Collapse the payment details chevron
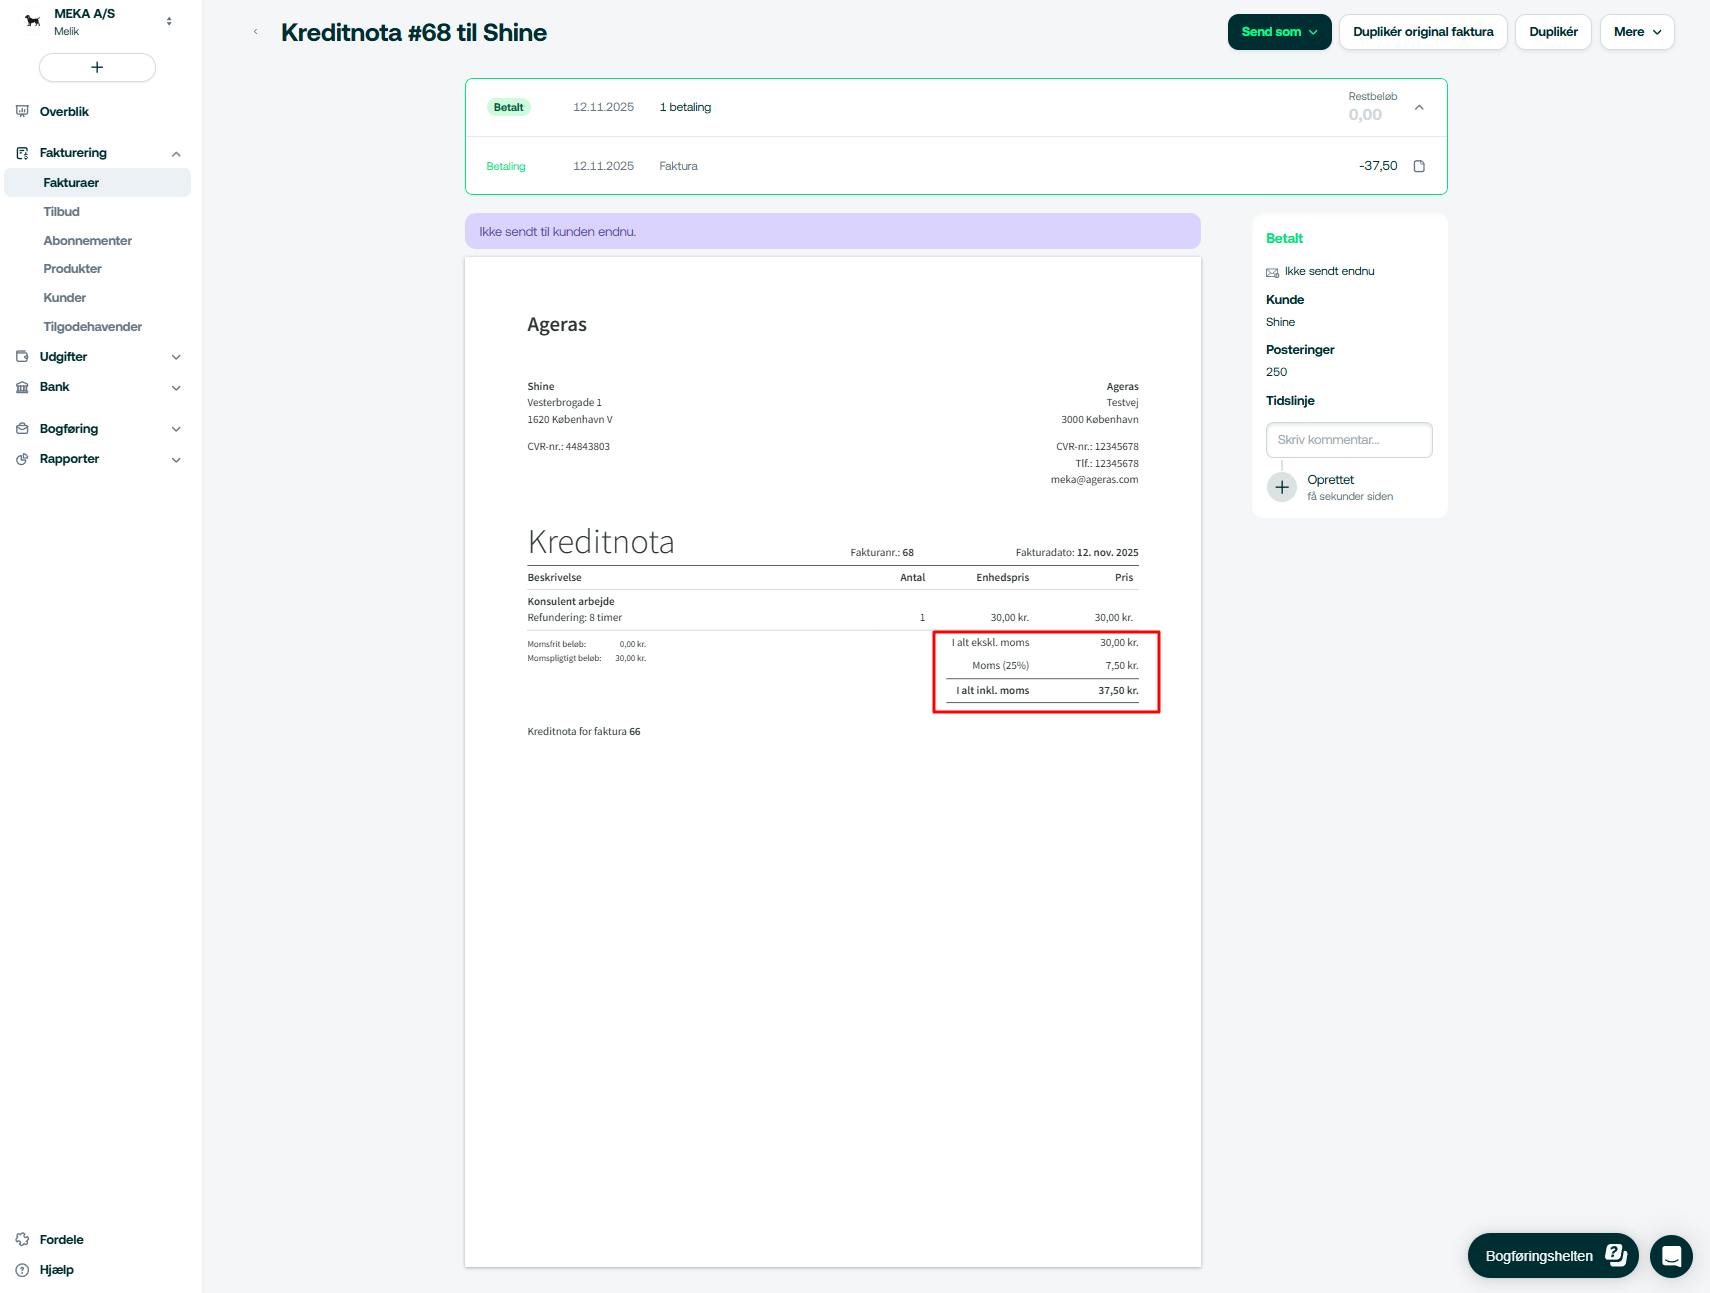Screen dimensions: 1710x1293 click(x=1419, y=107)
